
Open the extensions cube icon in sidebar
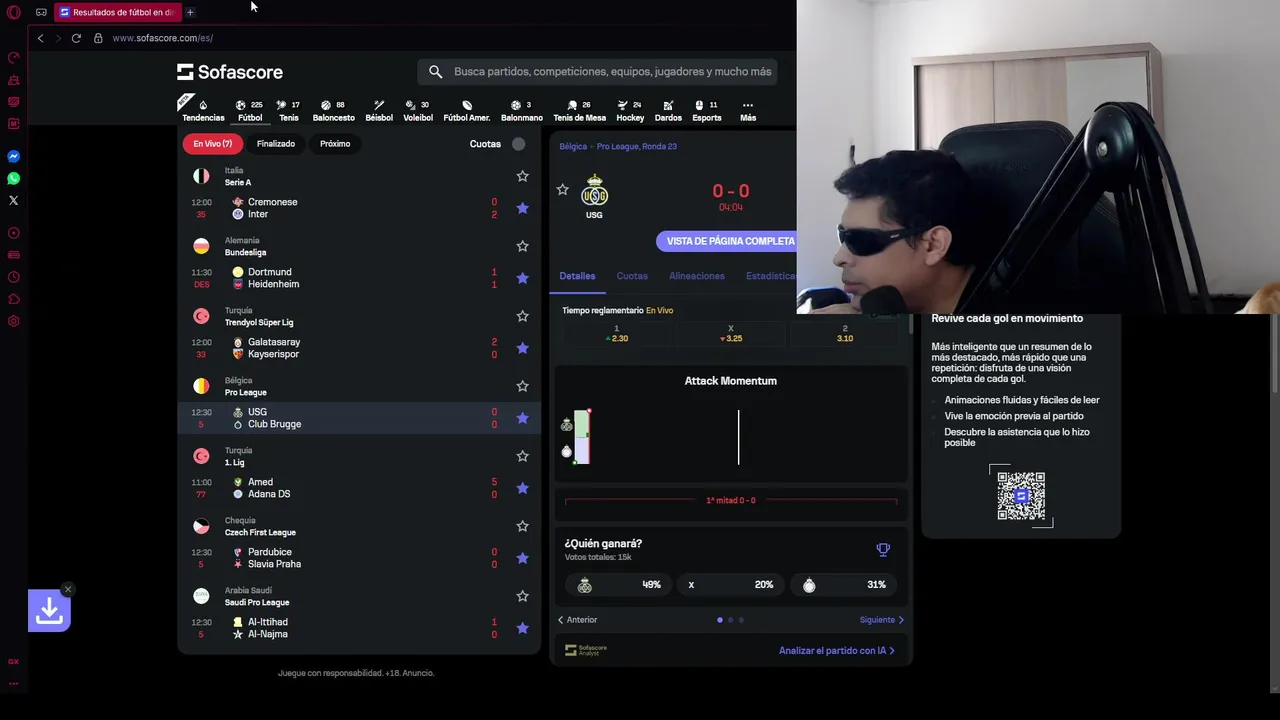(14, 299)
